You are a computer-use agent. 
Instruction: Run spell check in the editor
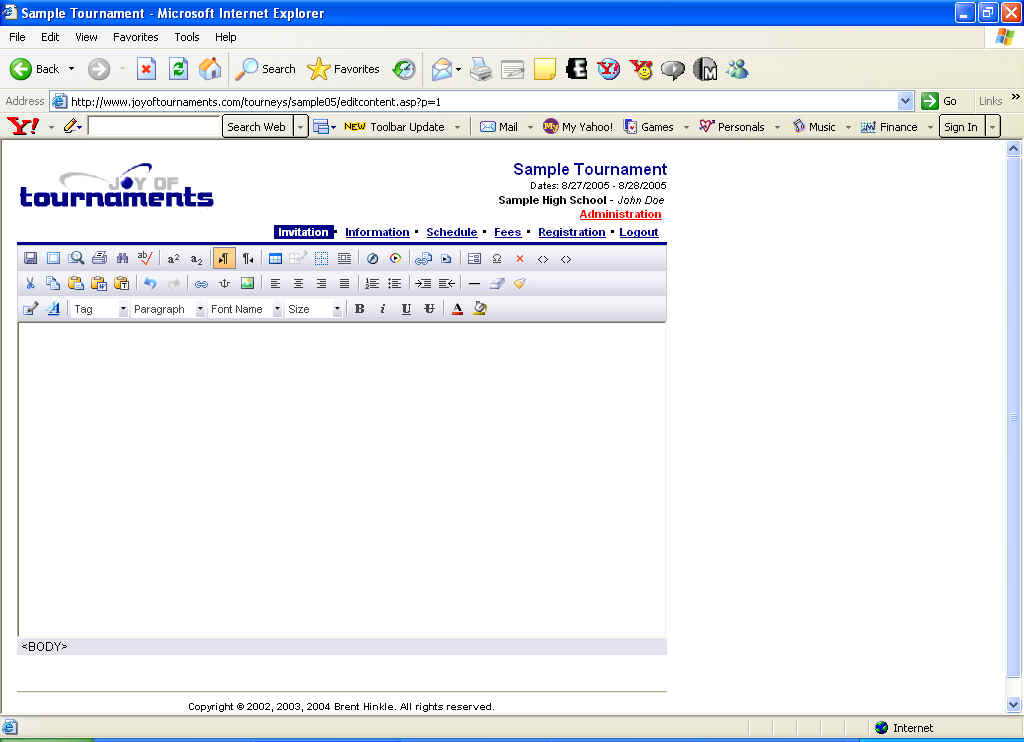click(145, 259)
